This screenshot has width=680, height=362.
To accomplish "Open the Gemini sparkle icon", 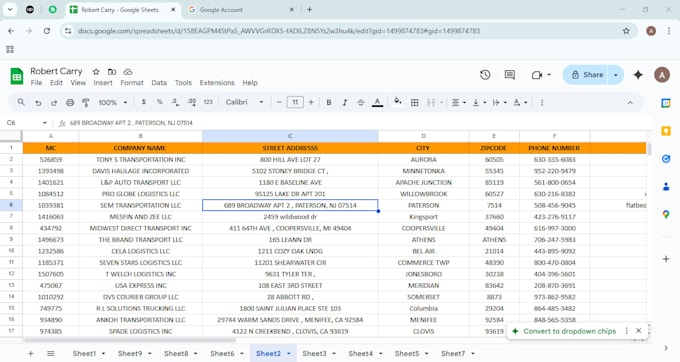I will tap(638, 75).
